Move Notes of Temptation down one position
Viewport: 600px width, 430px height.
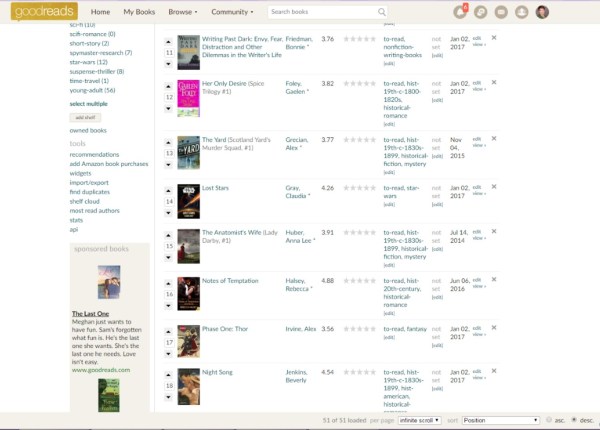tap(168, 305)
